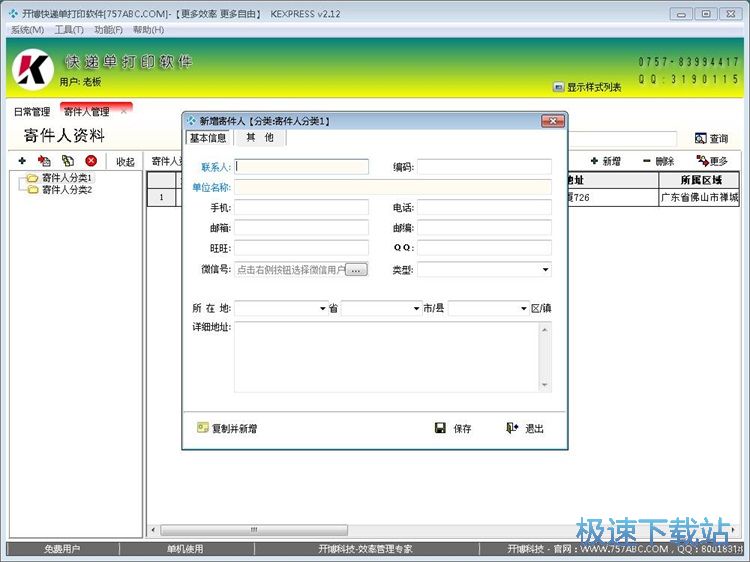
Task: Open the 区/镇 district dropdown
Action: (x=524, y=309)
